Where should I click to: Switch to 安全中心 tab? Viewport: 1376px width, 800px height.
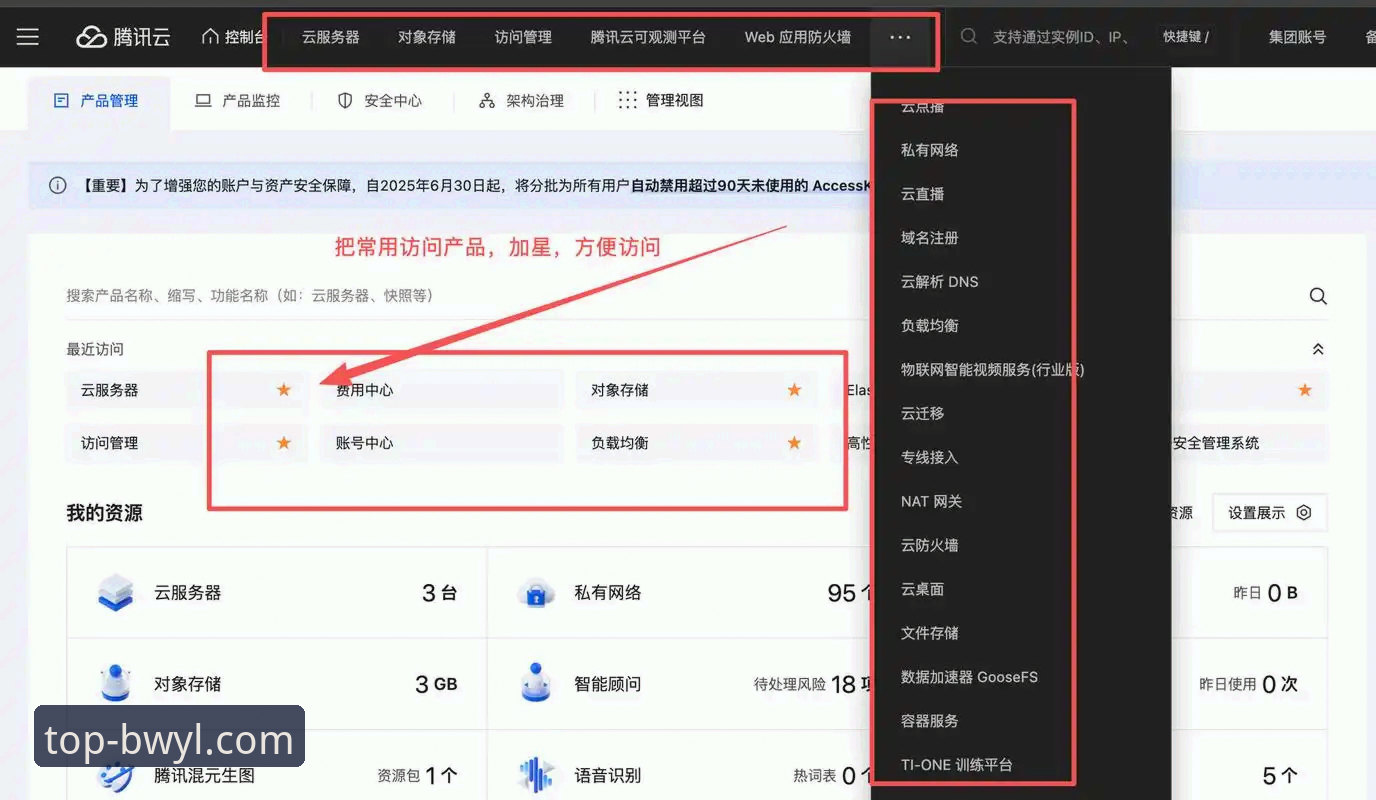pyautogui.click(x=380, y=101)
